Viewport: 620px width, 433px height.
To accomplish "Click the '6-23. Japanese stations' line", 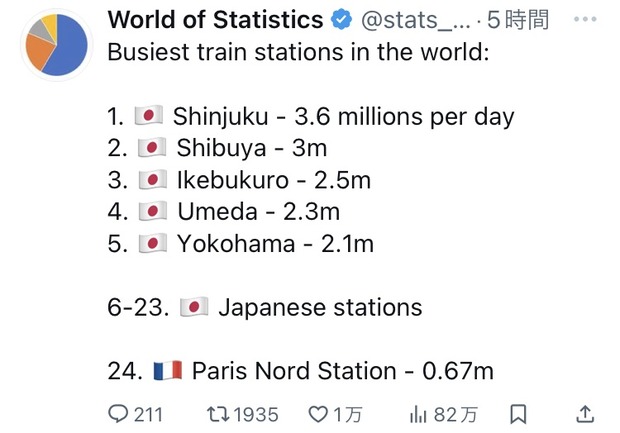I will [265, 307].
